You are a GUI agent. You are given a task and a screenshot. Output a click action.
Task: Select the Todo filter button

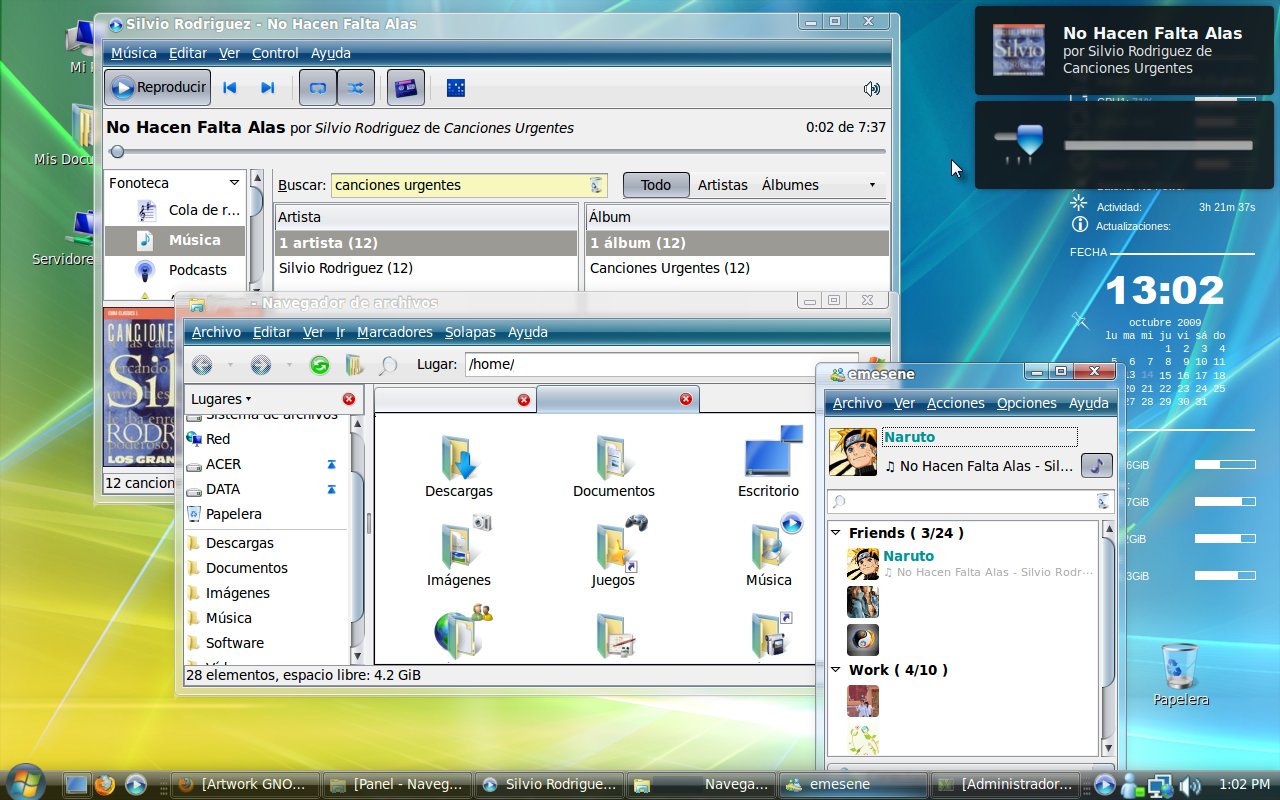(656, 185)
